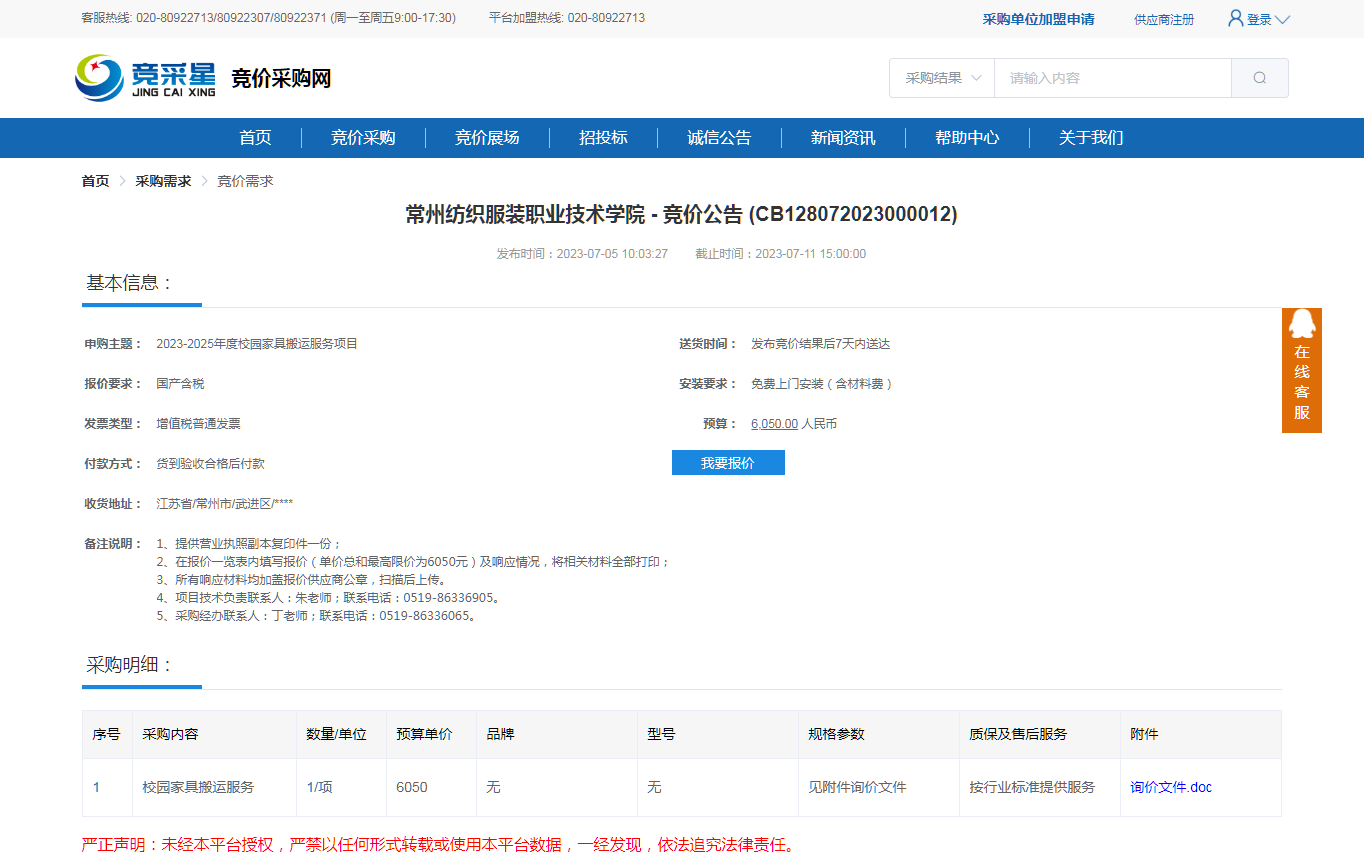Click the 采购需求 breadcrumb link
The height and width of the screenshot is (857, 1364).
point(163,181)
